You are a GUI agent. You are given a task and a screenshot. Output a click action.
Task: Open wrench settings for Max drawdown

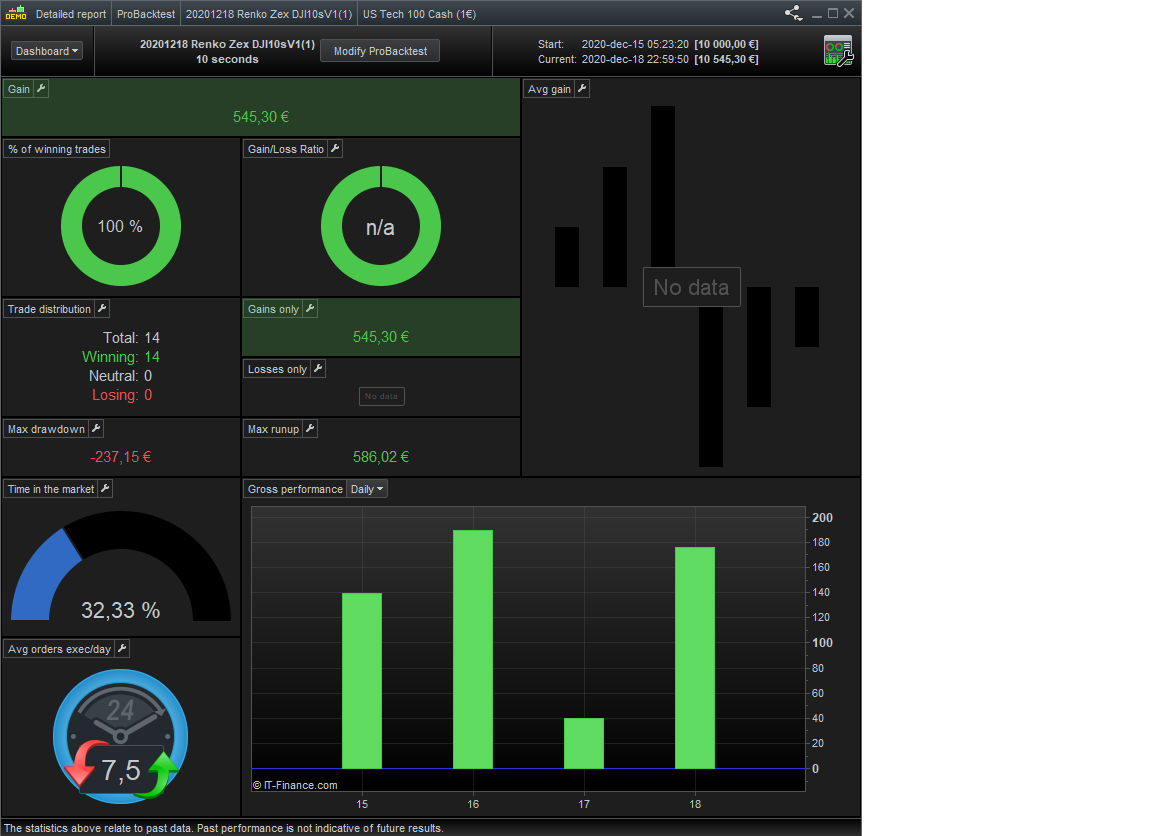96,429
